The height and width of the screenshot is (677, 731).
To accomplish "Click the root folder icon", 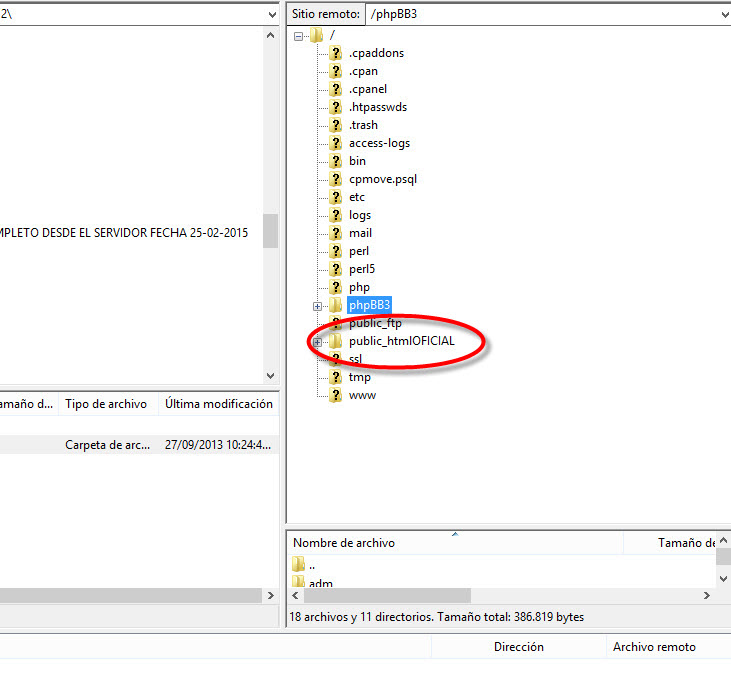I will (x=317, y=35).
